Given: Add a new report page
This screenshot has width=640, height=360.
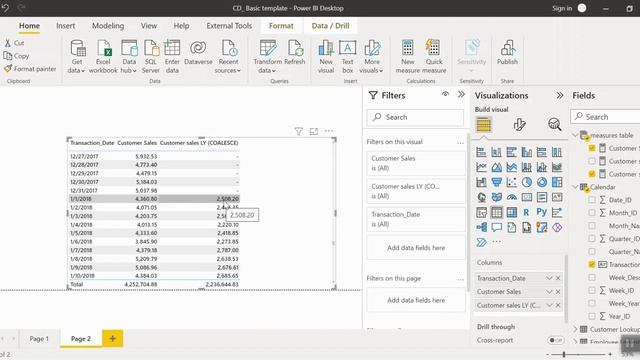Looking at the screenshot, I should point(112,338).
